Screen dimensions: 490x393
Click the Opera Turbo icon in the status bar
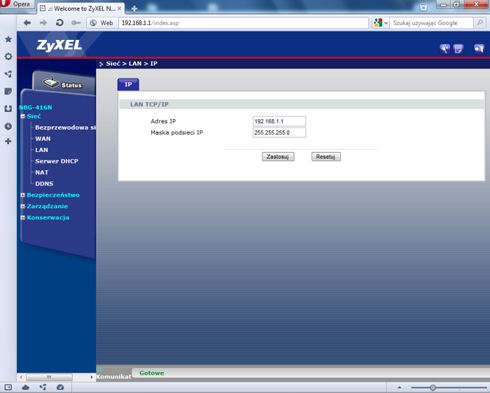point(60,387)
